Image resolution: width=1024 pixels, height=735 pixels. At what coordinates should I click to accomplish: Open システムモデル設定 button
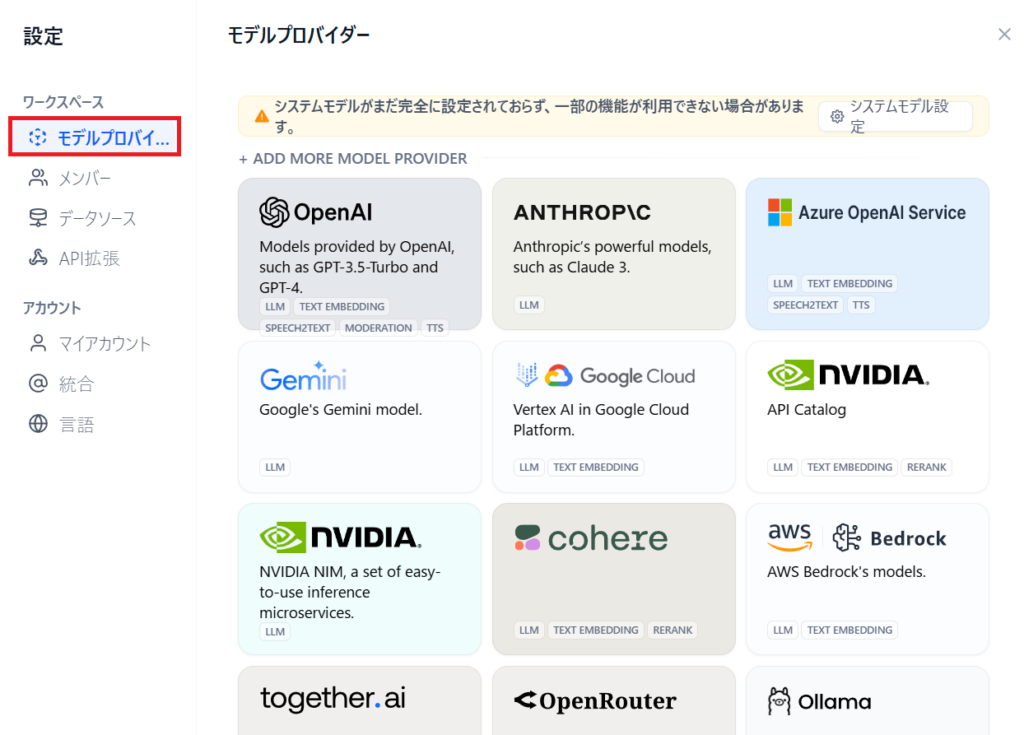tap(895, 116)
